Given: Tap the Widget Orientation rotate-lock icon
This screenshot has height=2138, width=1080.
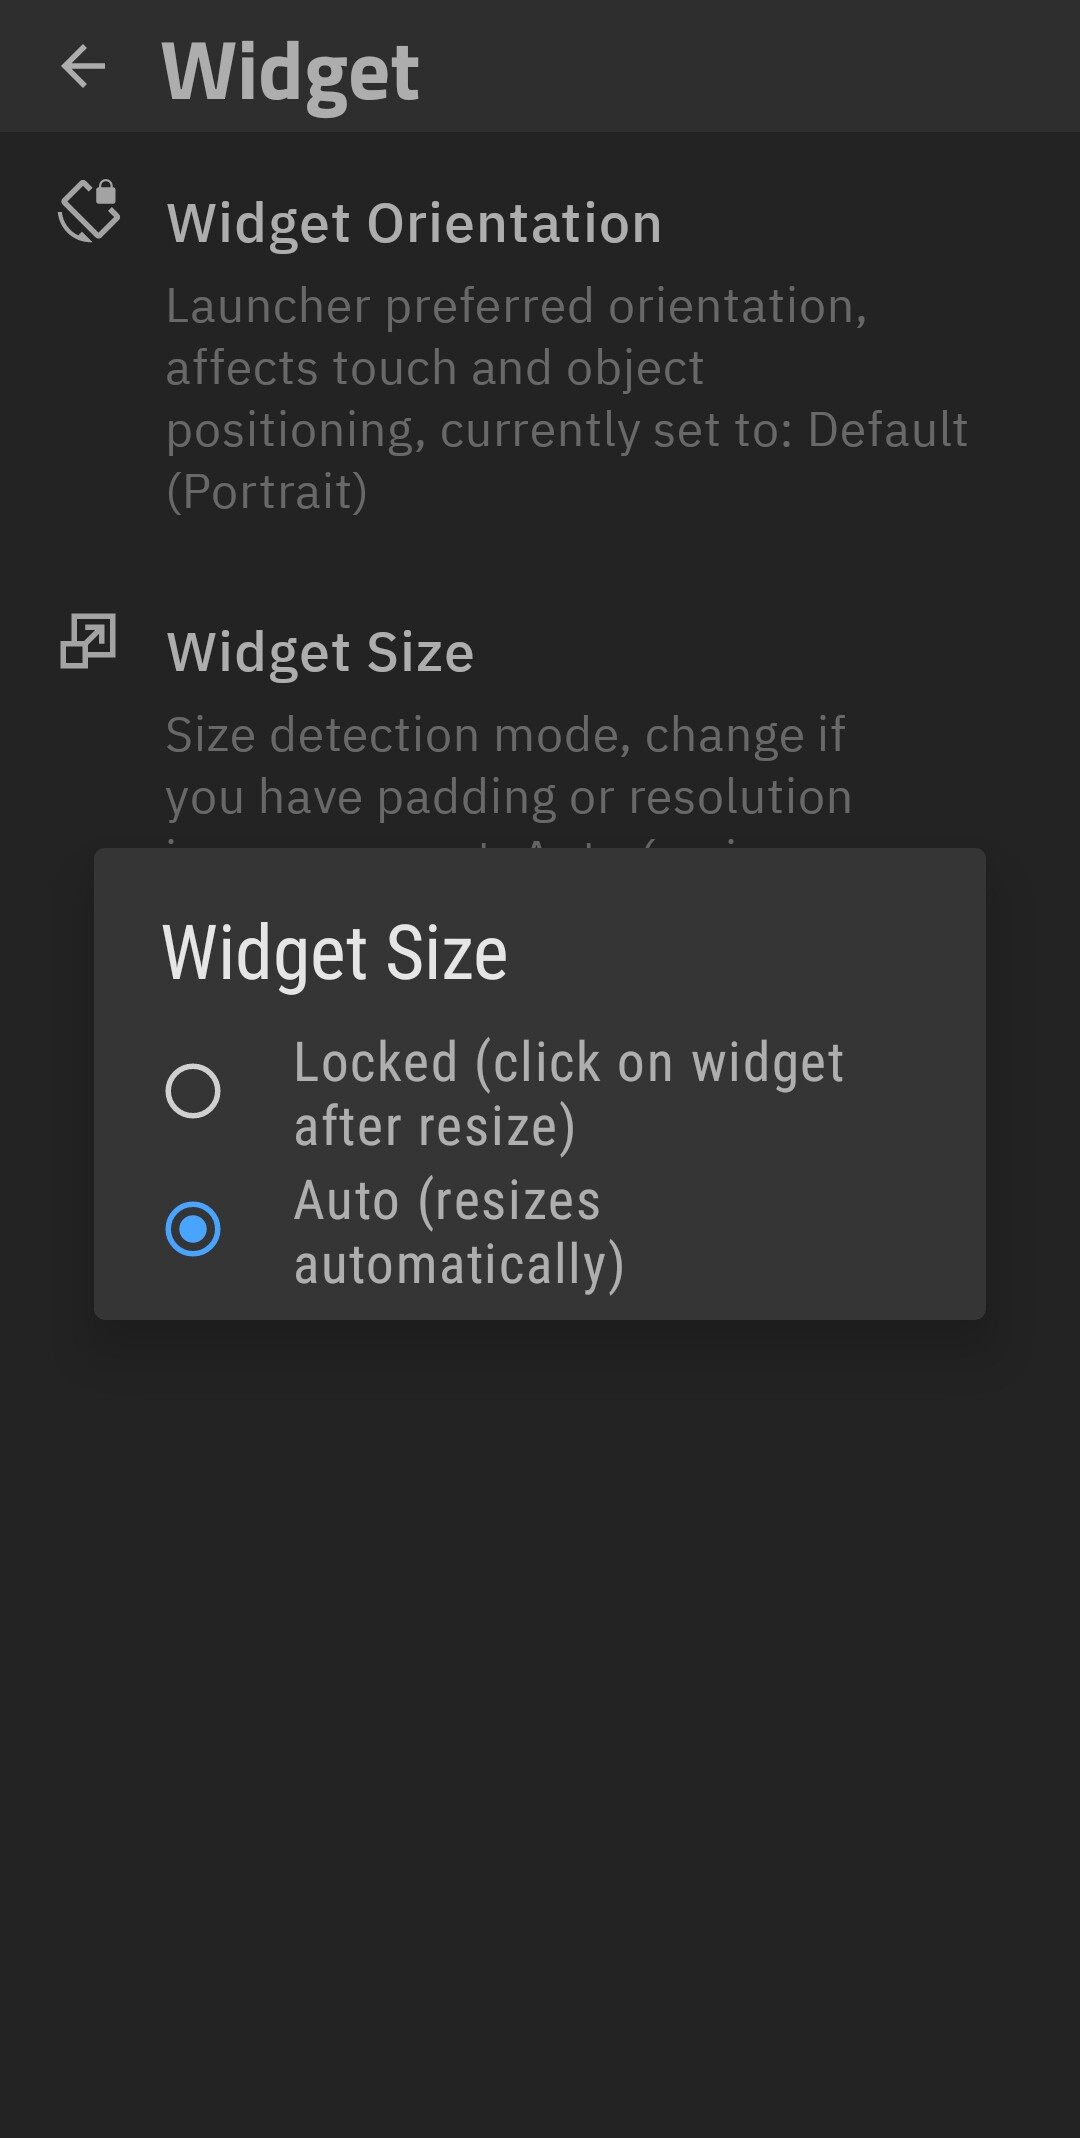Looking at the screenshot, I should [89, 210].
